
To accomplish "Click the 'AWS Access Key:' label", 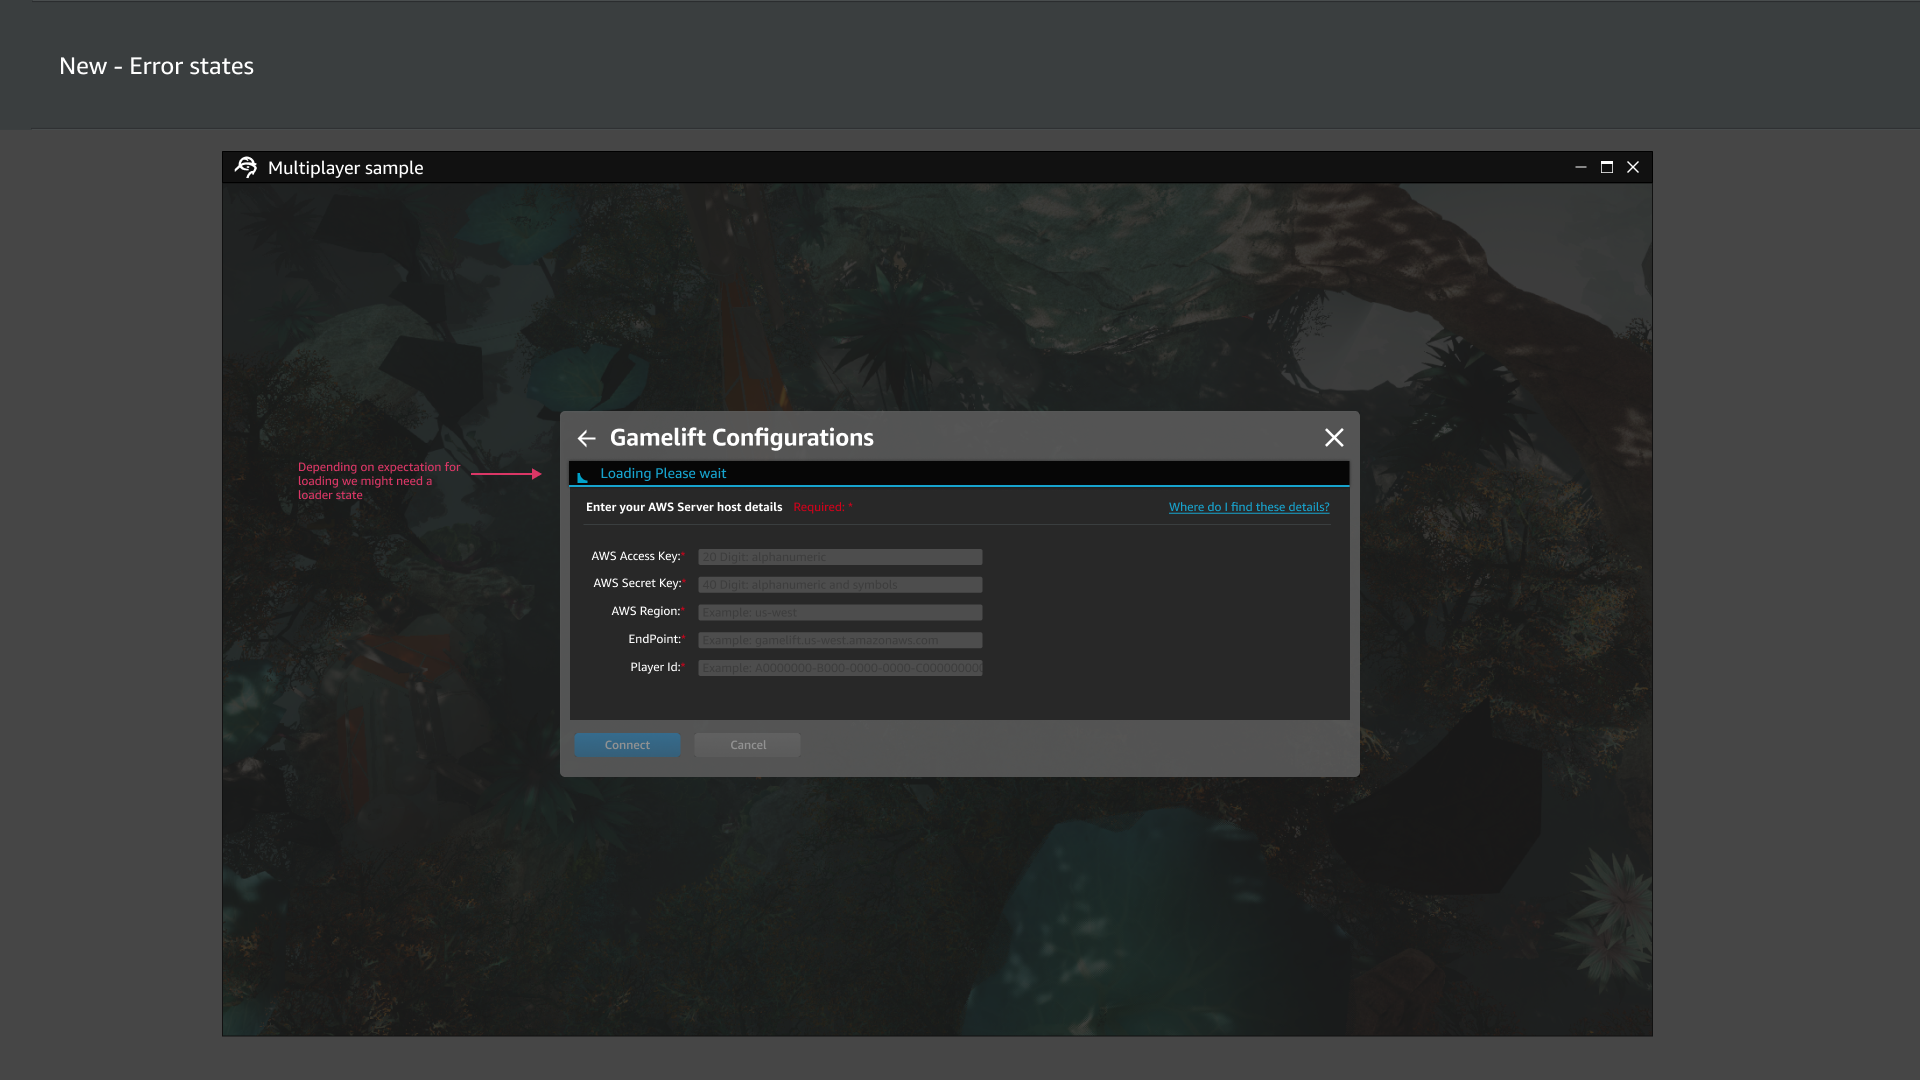I will coord(636,556).
